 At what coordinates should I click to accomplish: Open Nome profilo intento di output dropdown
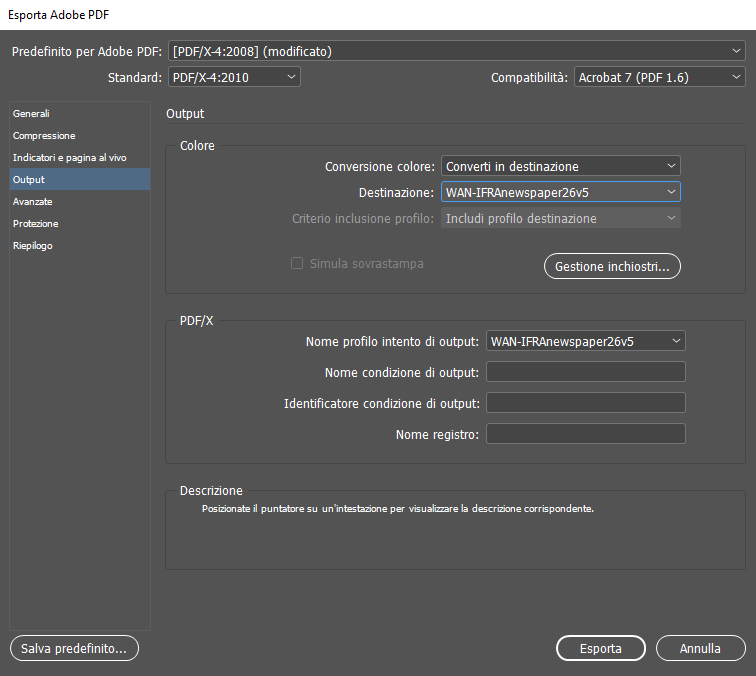[586, 341]
